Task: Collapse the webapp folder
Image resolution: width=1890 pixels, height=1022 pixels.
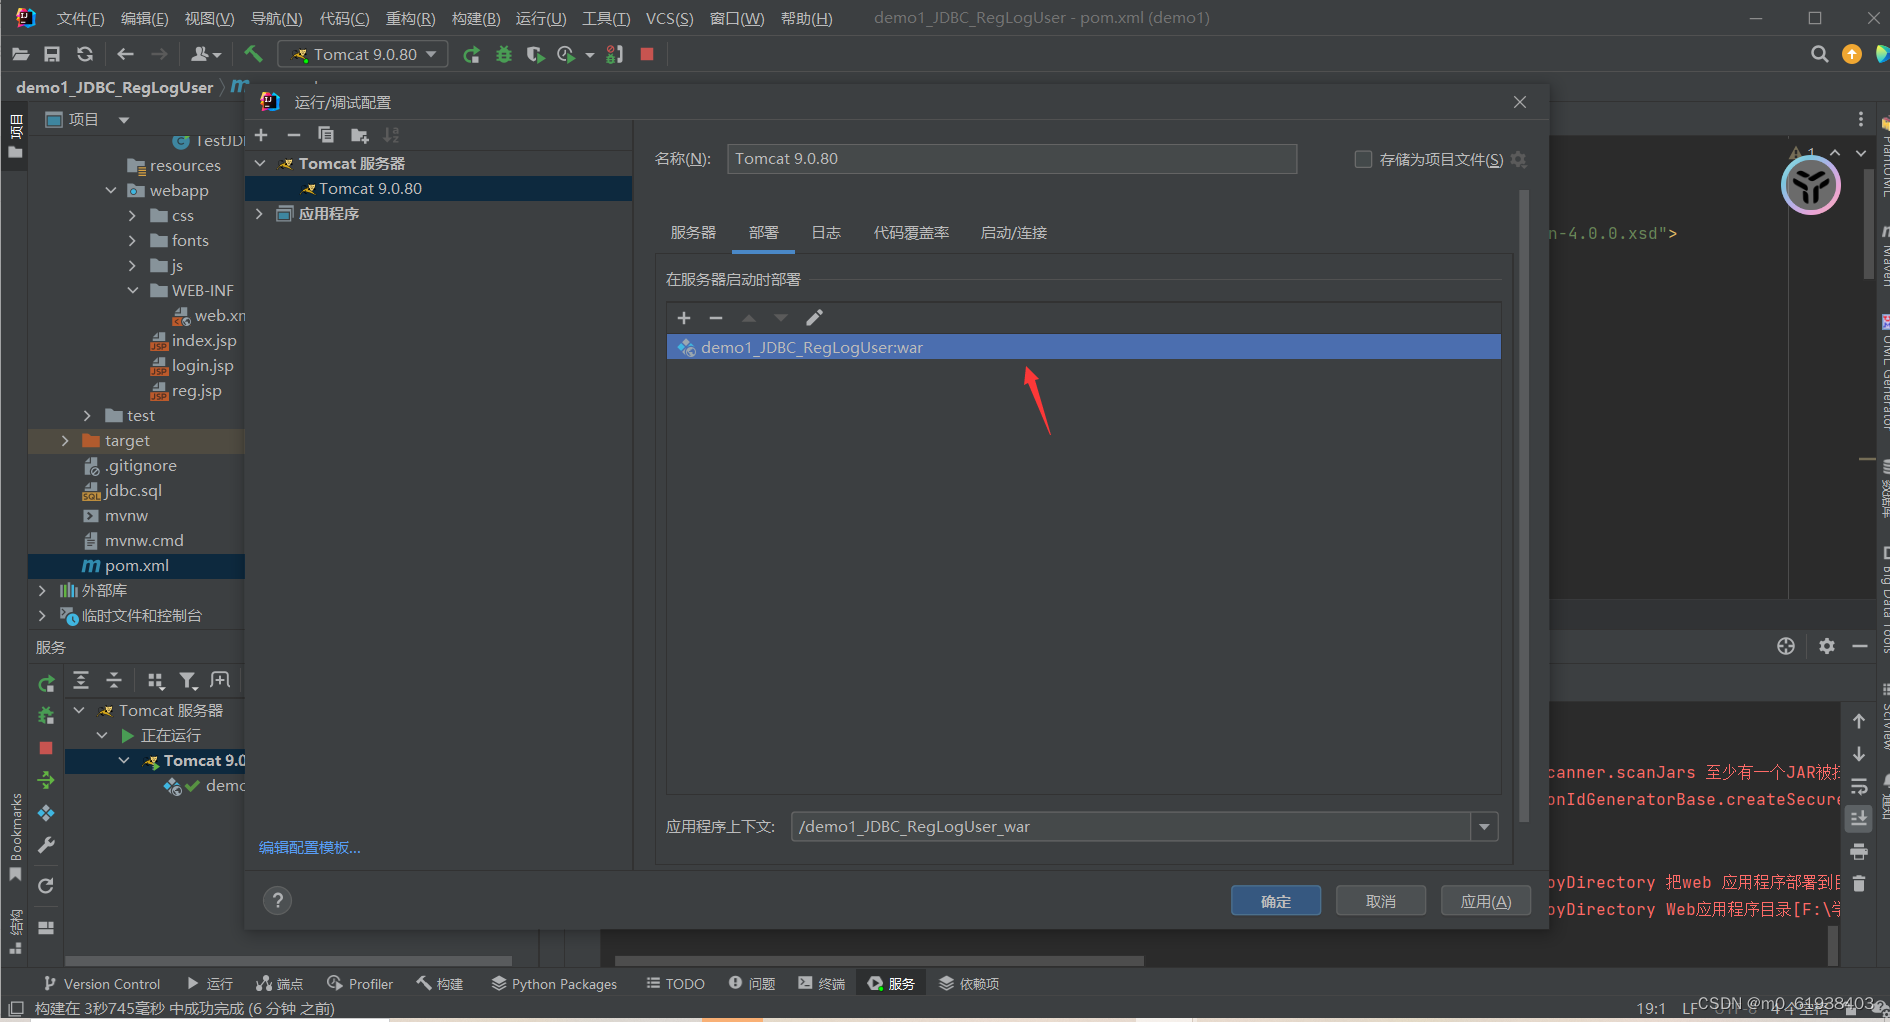Action: (111, 190)
